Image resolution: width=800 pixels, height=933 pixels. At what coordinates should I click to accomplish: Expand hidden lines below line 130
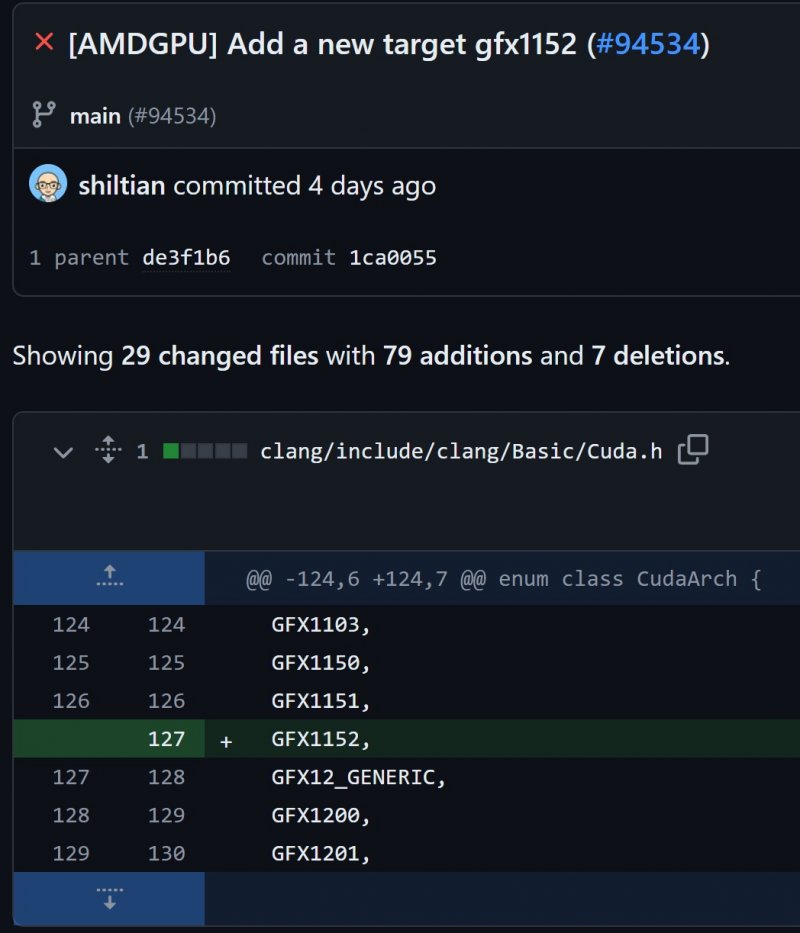pyautogui.click(x=109, y=897)
